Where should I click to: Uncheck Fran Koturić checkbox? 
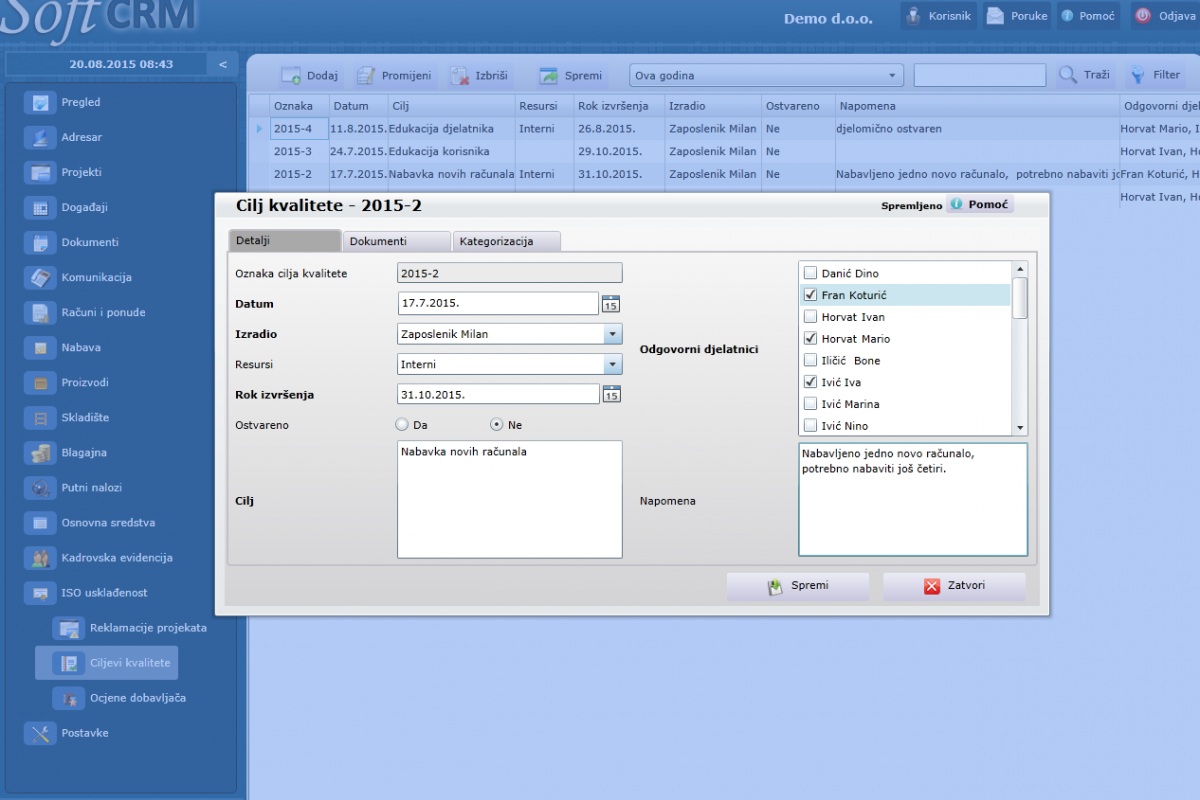(x=811, y=295)
